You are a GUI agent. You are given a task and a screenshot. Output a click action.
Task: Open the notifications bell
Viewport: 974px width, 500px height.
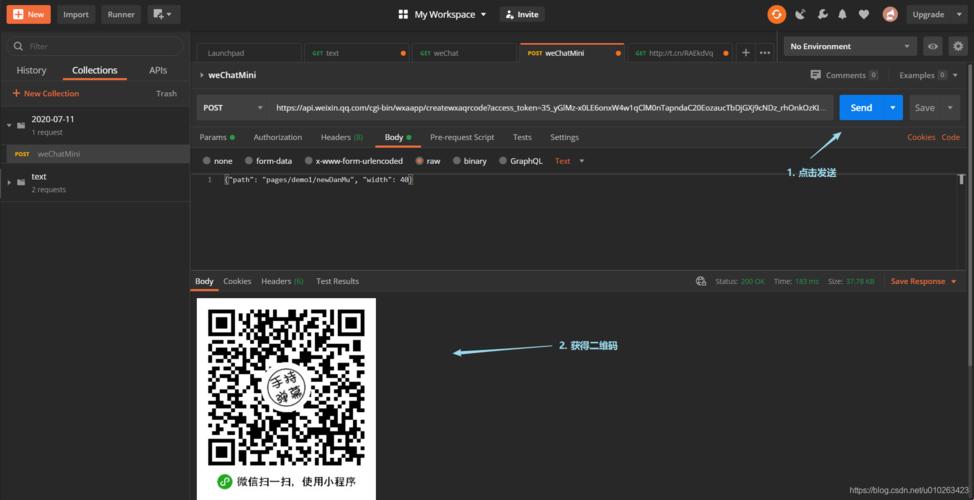click(x=843, y=14)
